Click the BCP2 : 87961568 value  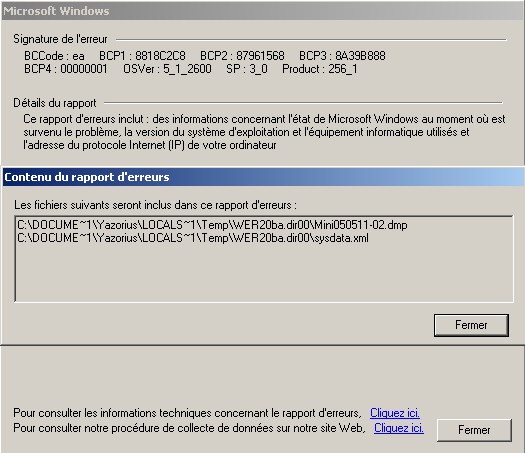pos(242,56)
